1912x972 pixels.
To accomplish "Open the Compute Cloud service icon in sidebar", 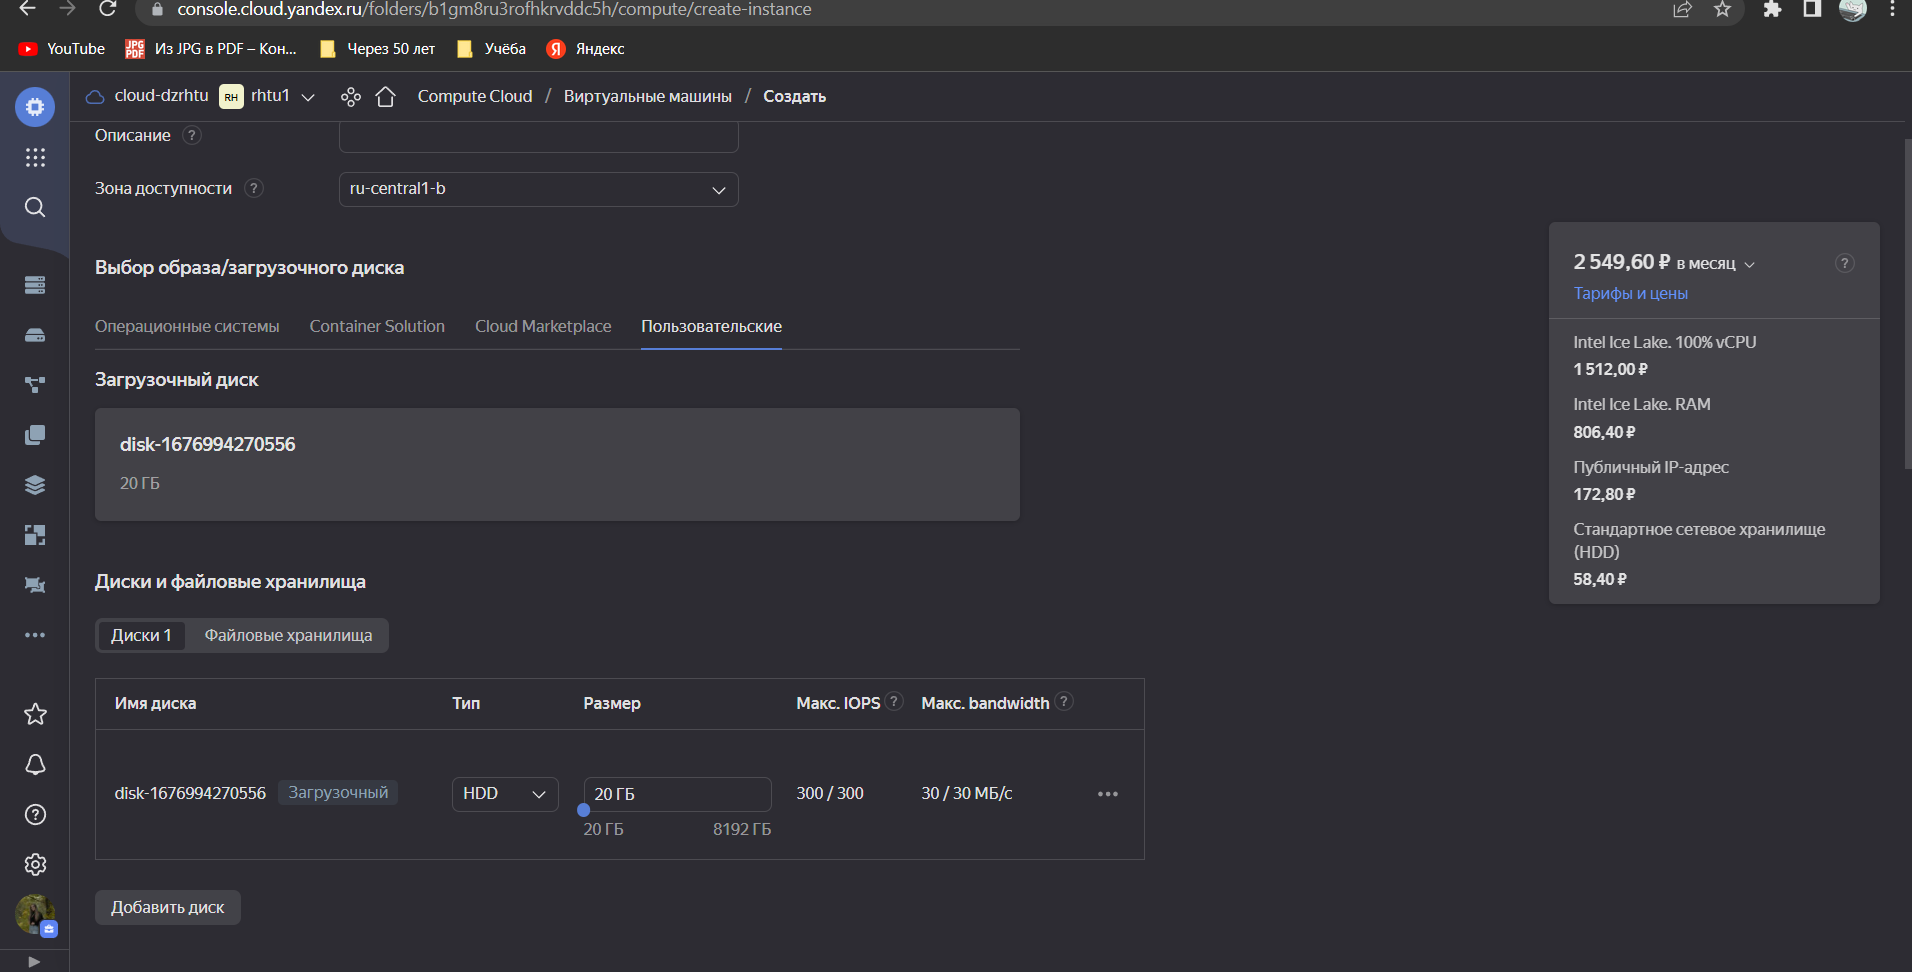I will click(x=35, y=106).
